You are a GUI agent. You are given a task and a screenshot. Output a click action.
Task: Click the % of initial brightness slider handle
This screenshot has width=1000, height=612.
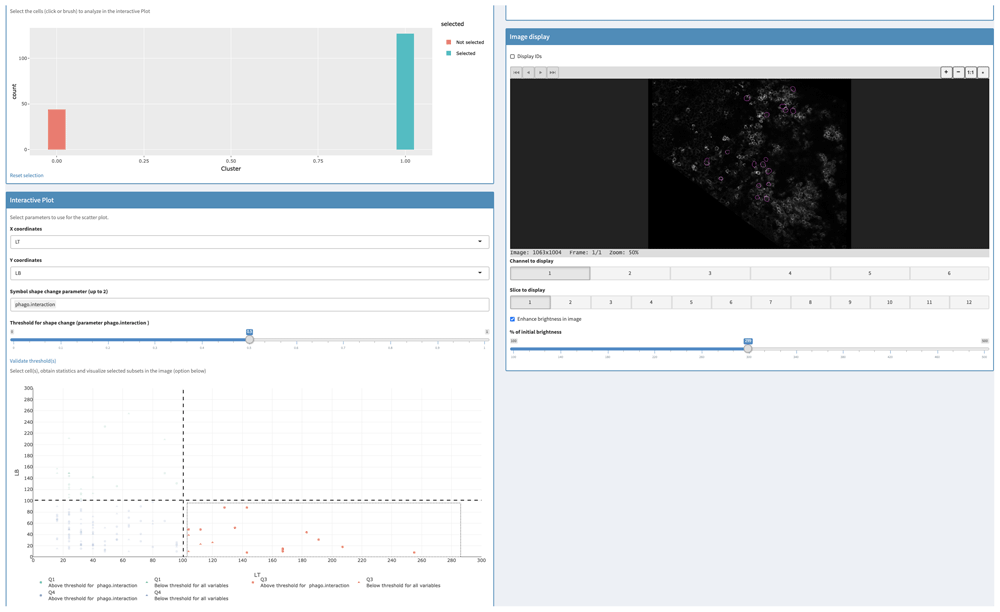748,349
